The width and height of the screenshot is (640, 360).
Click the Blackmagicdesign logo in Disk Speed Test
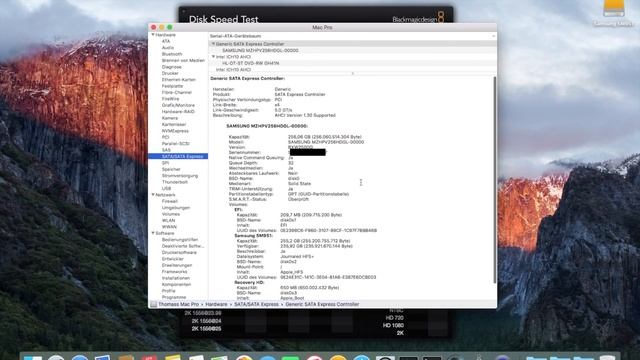418,18
